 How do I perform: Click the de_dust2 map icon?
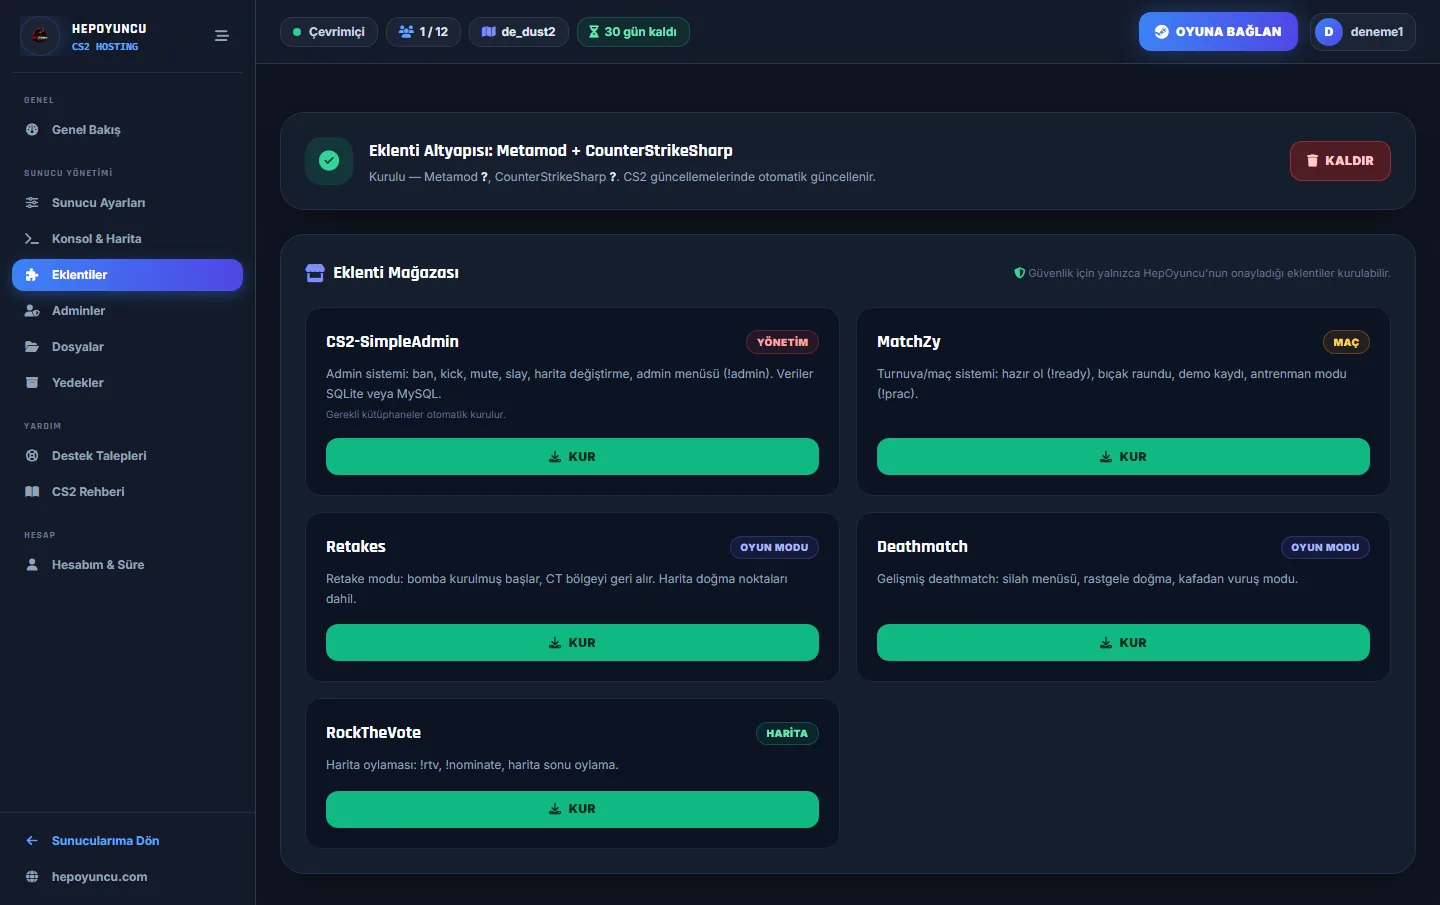click(x=489, y=32)
